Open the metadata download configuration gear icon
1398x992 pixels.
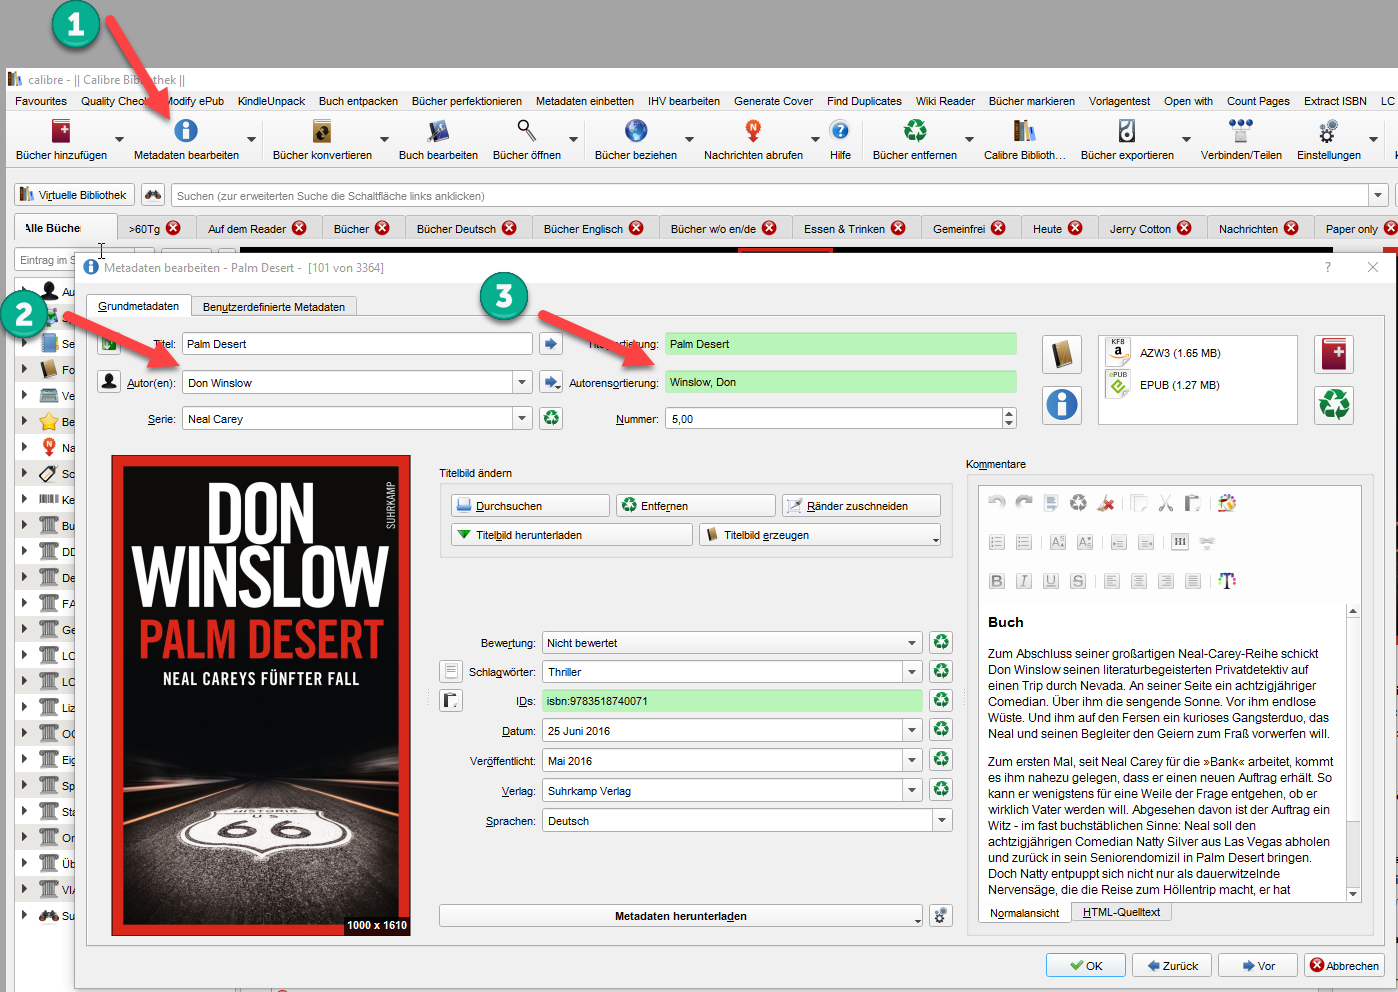[941, 915]
